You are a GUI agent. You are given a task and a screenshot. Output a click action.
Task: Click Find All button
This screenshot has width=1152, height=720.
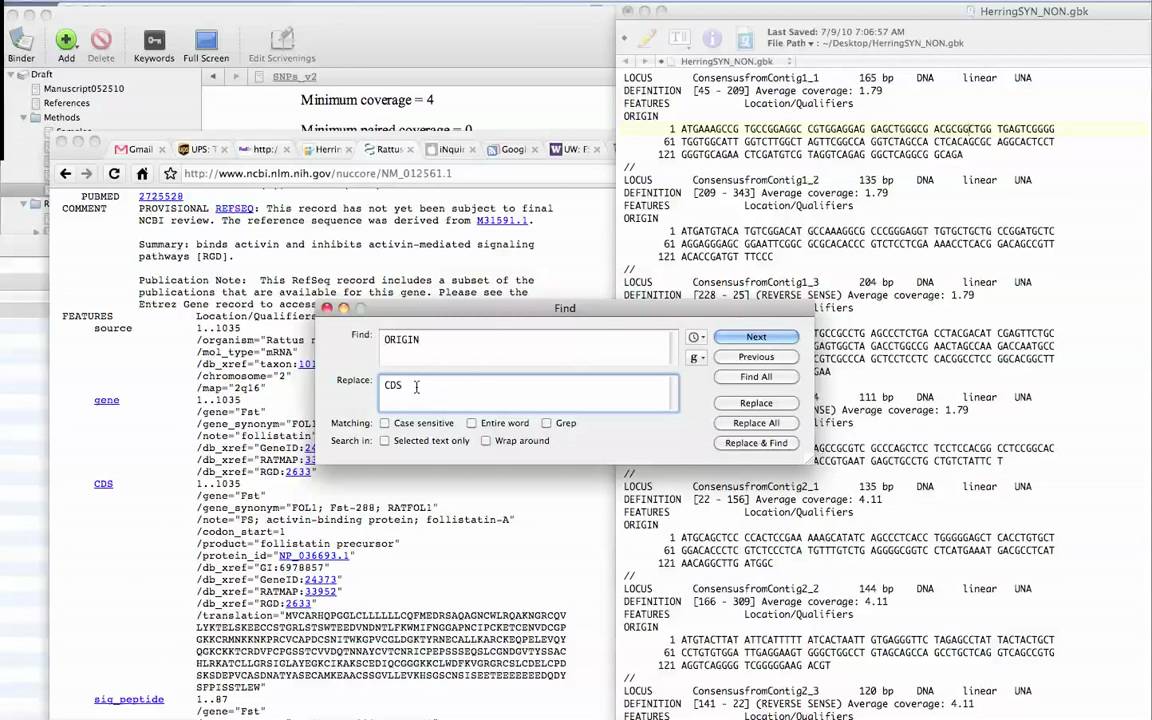tap(756, 377)
